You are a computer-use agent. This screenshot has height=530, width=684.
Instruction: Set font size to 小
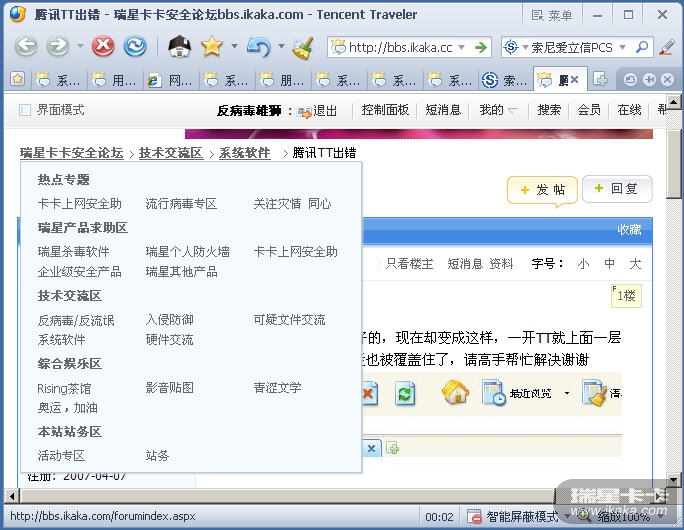tap(583, 263)
